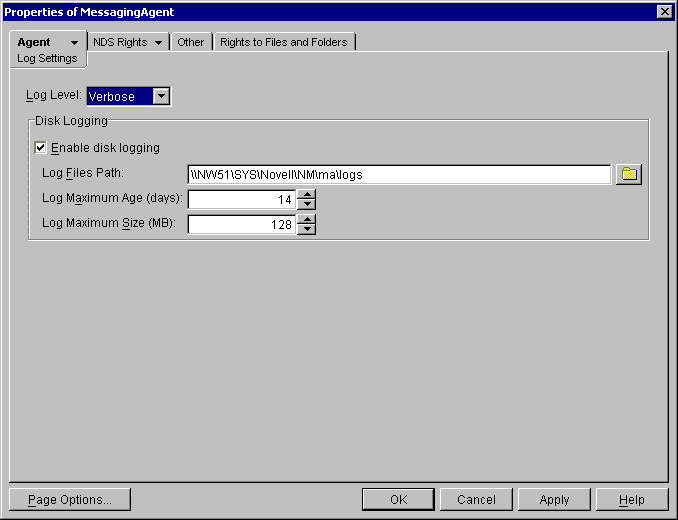This screenshot has height=520, width=678.
Task: Increase Log Maximum Age value
Action: pos(307,195)
